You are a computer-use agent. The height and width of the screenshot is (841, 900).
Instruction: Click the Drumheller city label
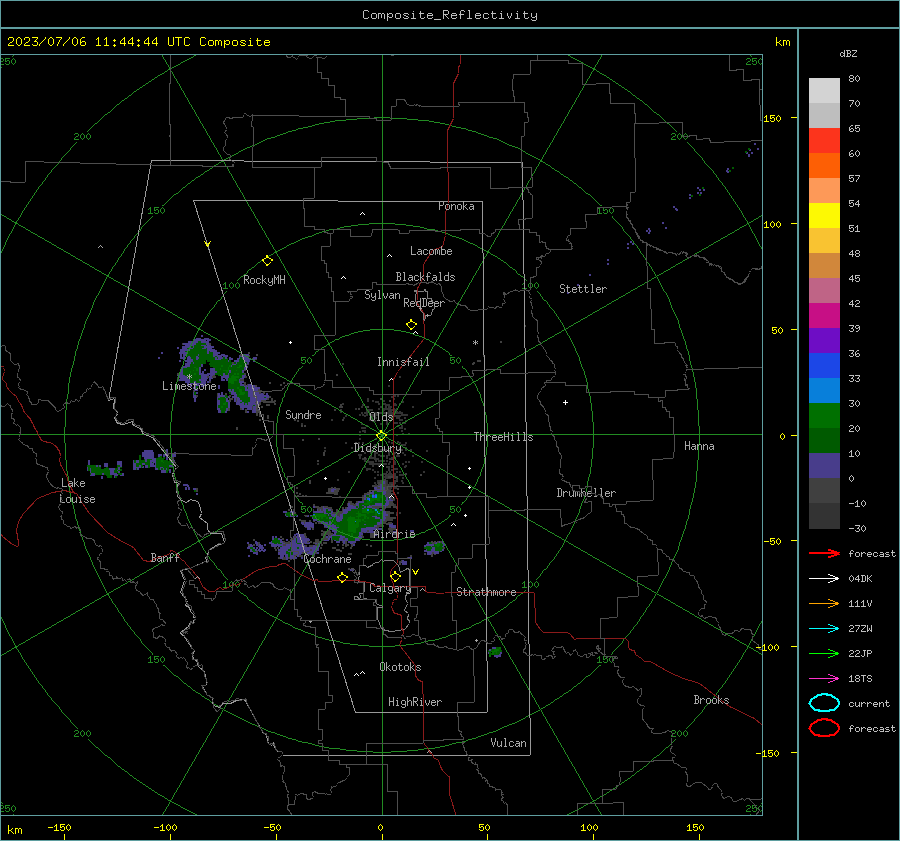coord(586,493)
